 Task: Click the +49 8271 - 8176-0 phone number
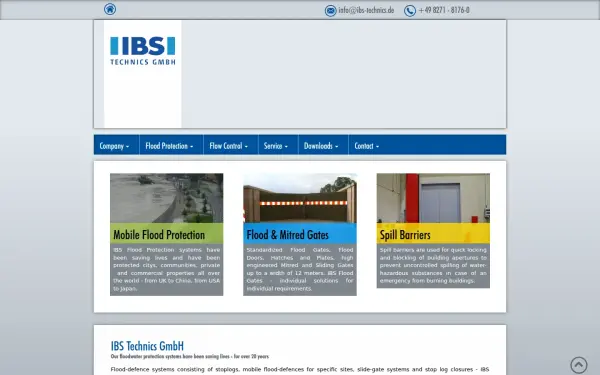point(444,10)
